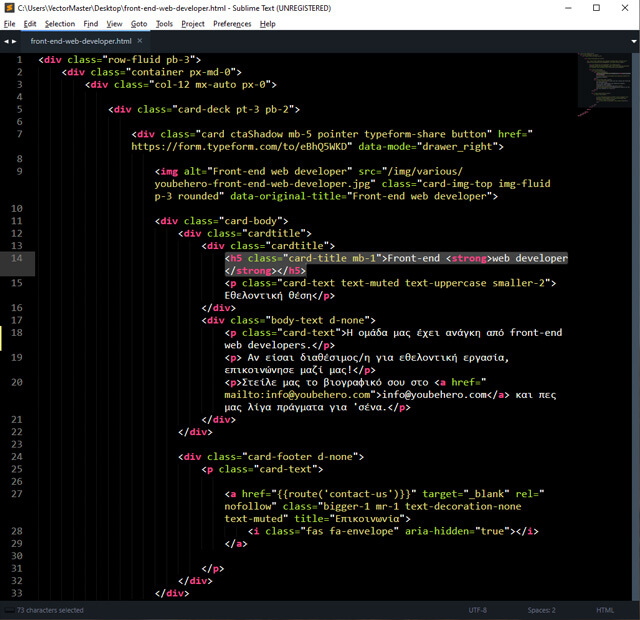The image size is (640, 620).
Task: Click the 'container px-md-0' class text
Action: (x=183, y=72)
